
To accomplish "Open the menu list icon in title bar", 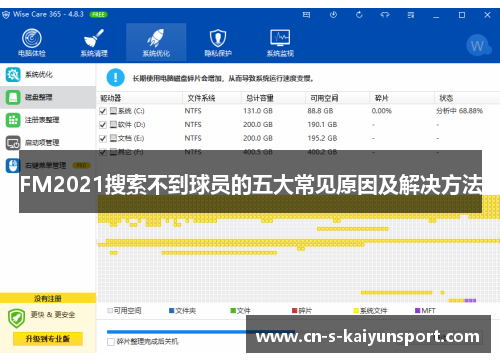I will pyautogui.click(x=411, y=15).
